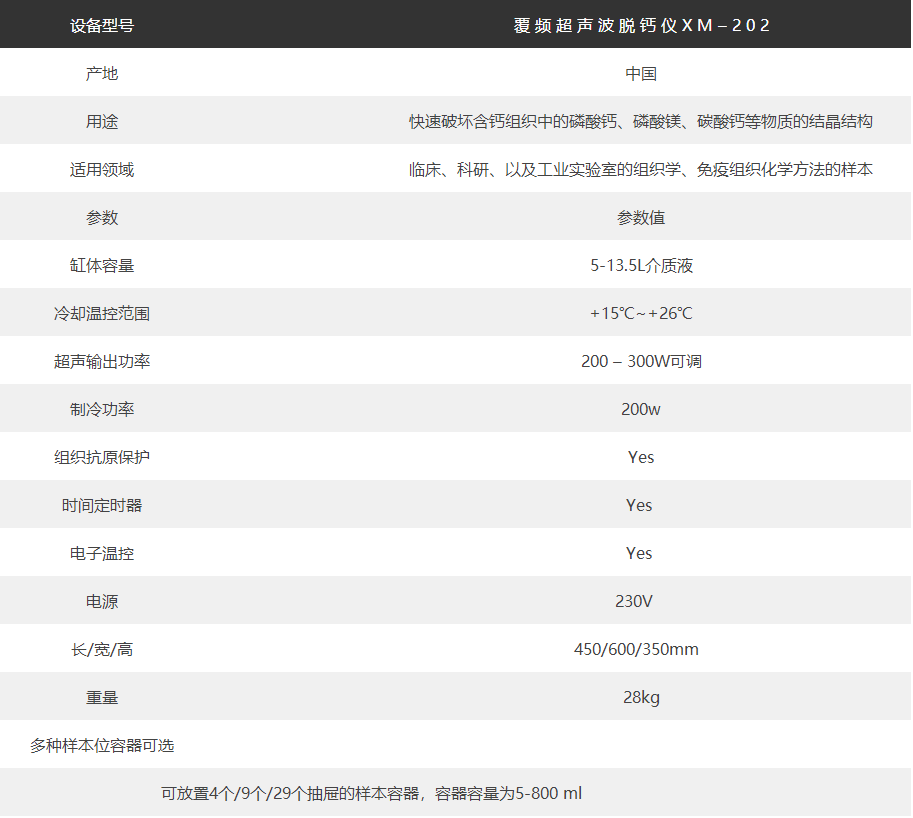
Task: Click the dimensions value "450/600/350mm"
Action: pos(636,650)
